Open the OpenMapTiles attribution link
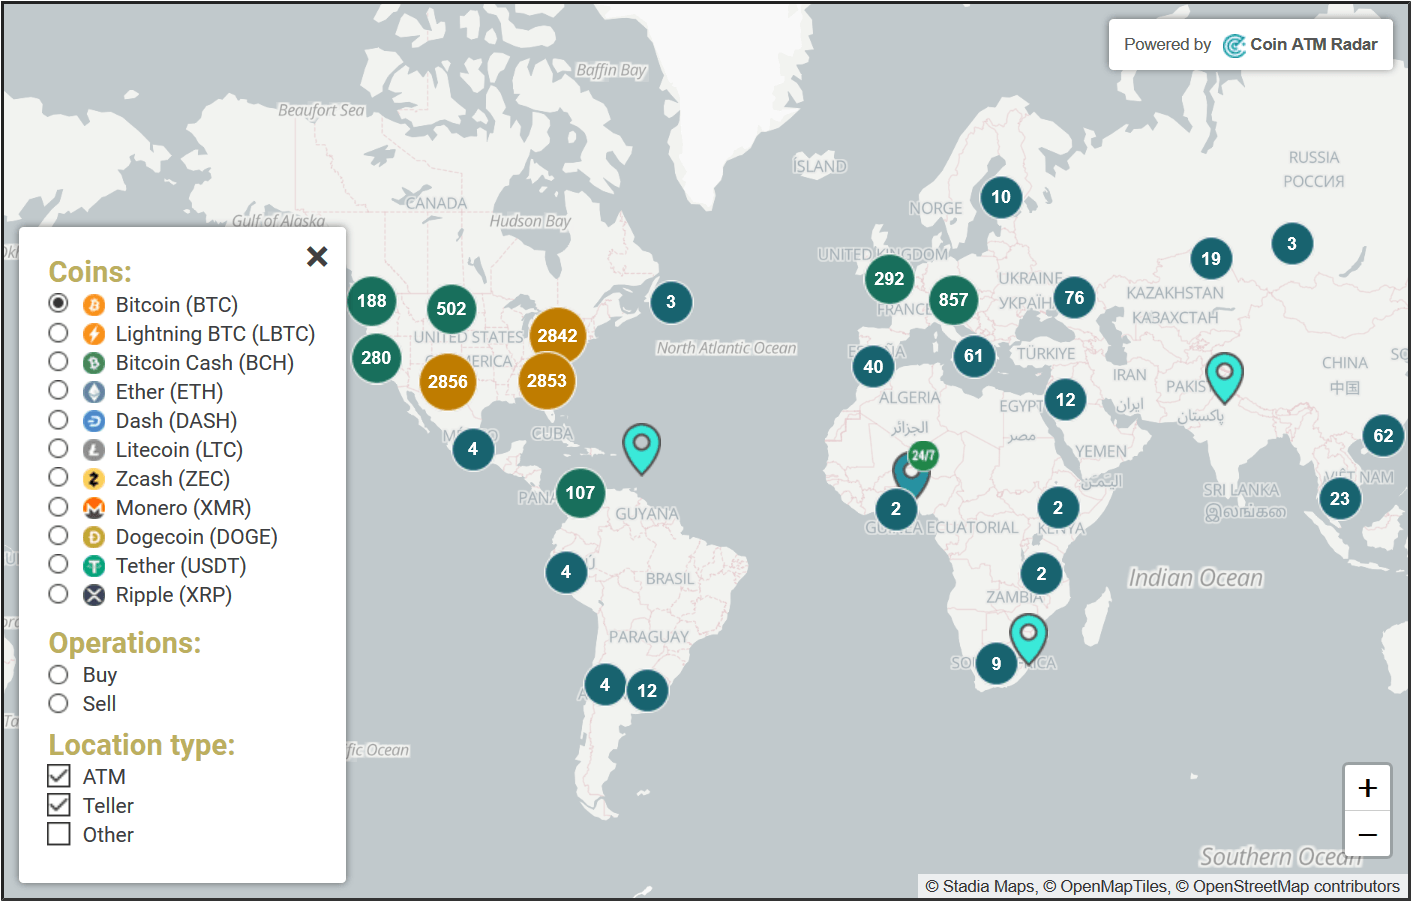Image resolution: width=1412 pixels, height=902 pixels. click(x=1113, y=886)
